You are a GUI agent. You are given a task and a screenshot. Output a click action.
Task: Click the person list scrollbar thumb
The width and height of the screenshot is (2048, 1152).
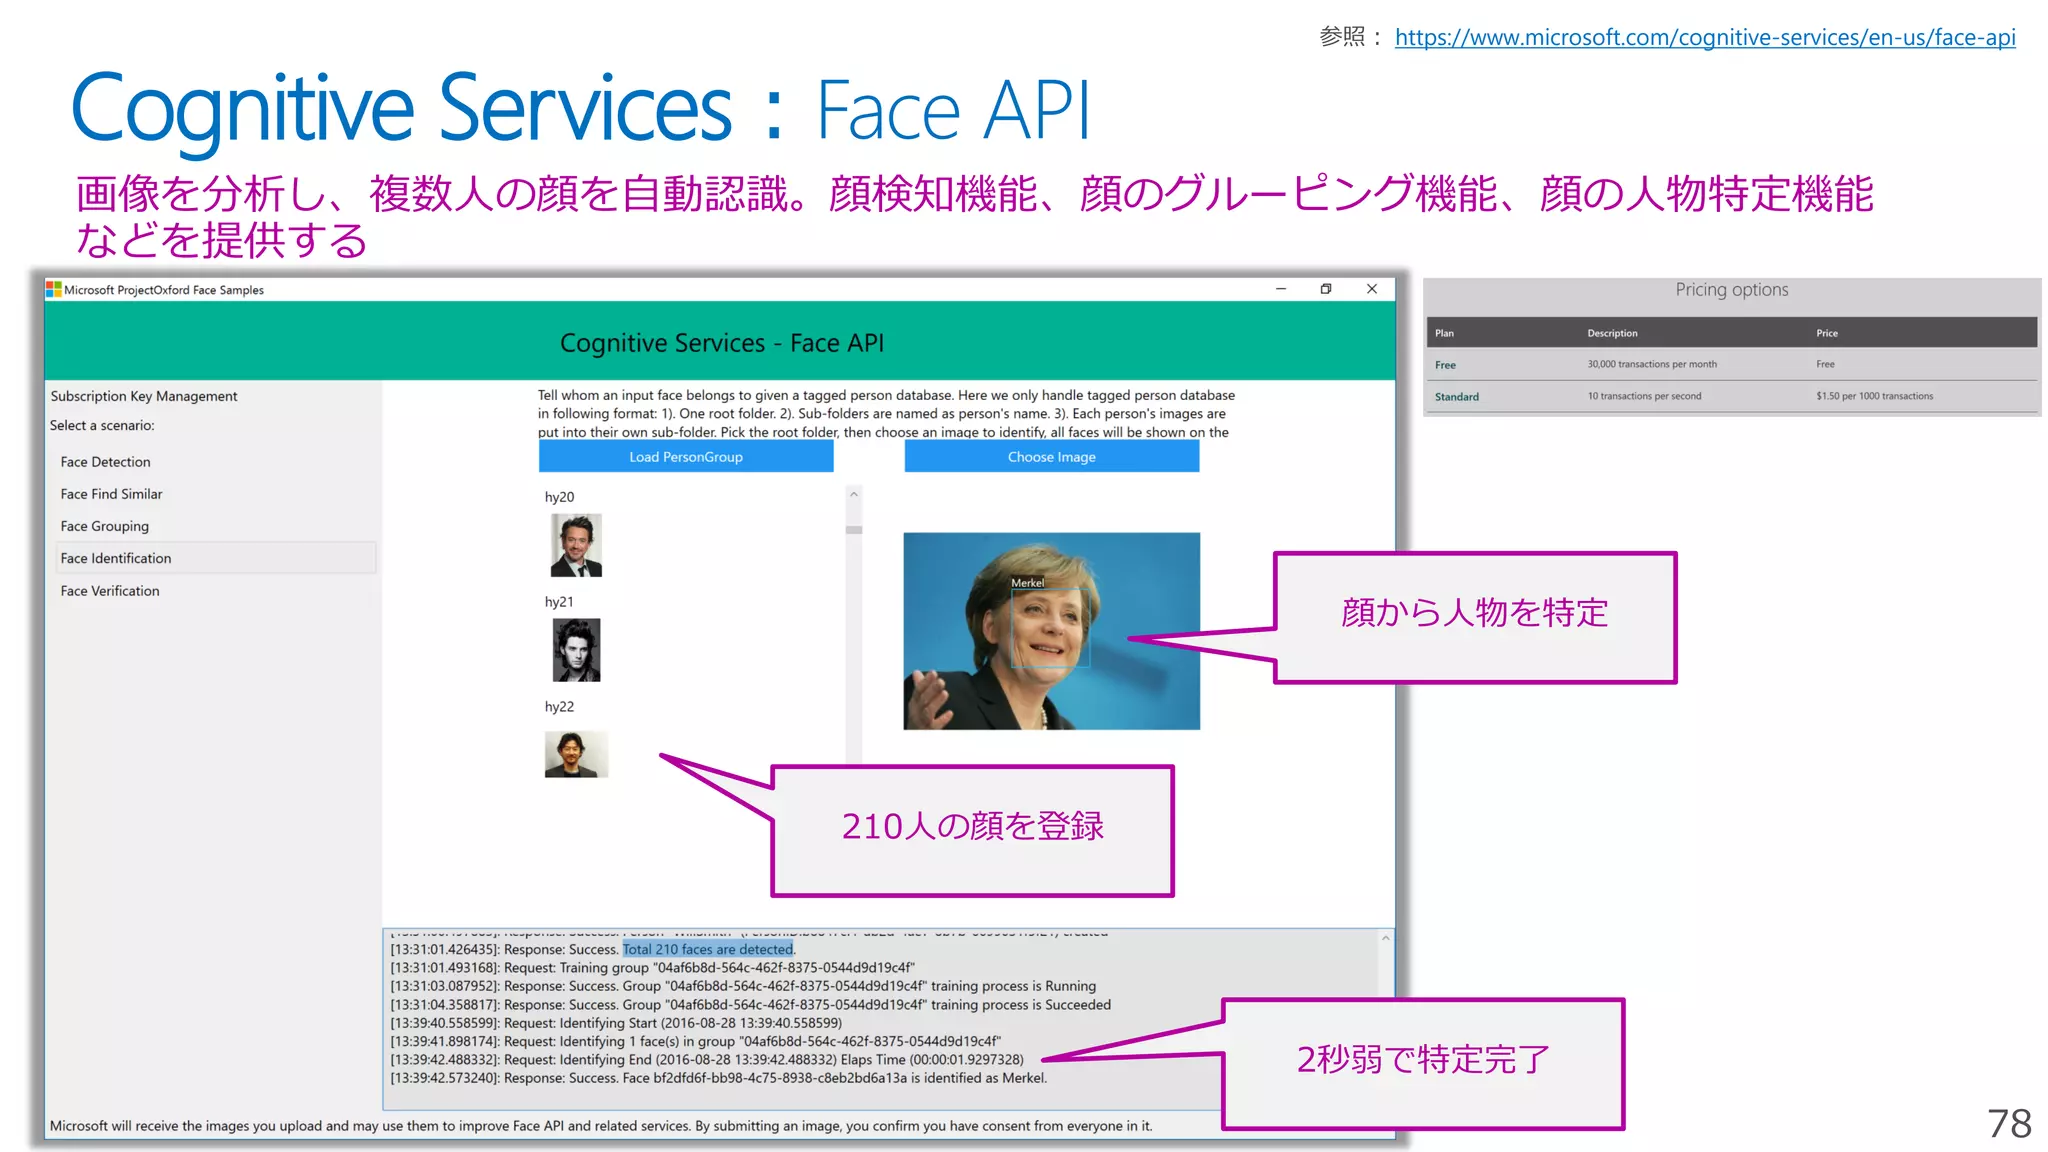tap(854, 530)
